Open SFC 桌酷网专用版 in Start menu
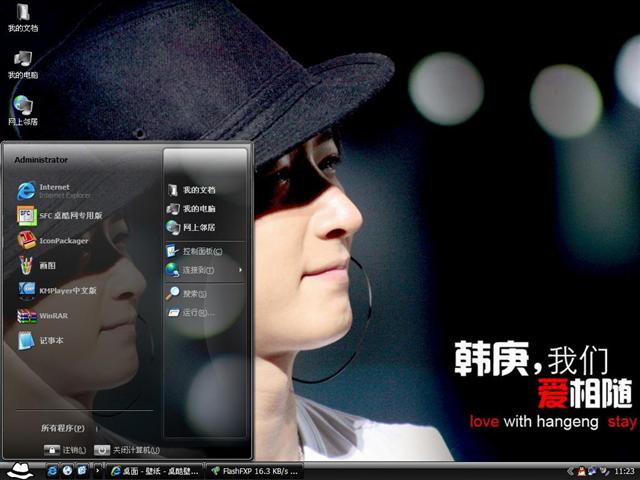The image size is (640, 480). 60,216
